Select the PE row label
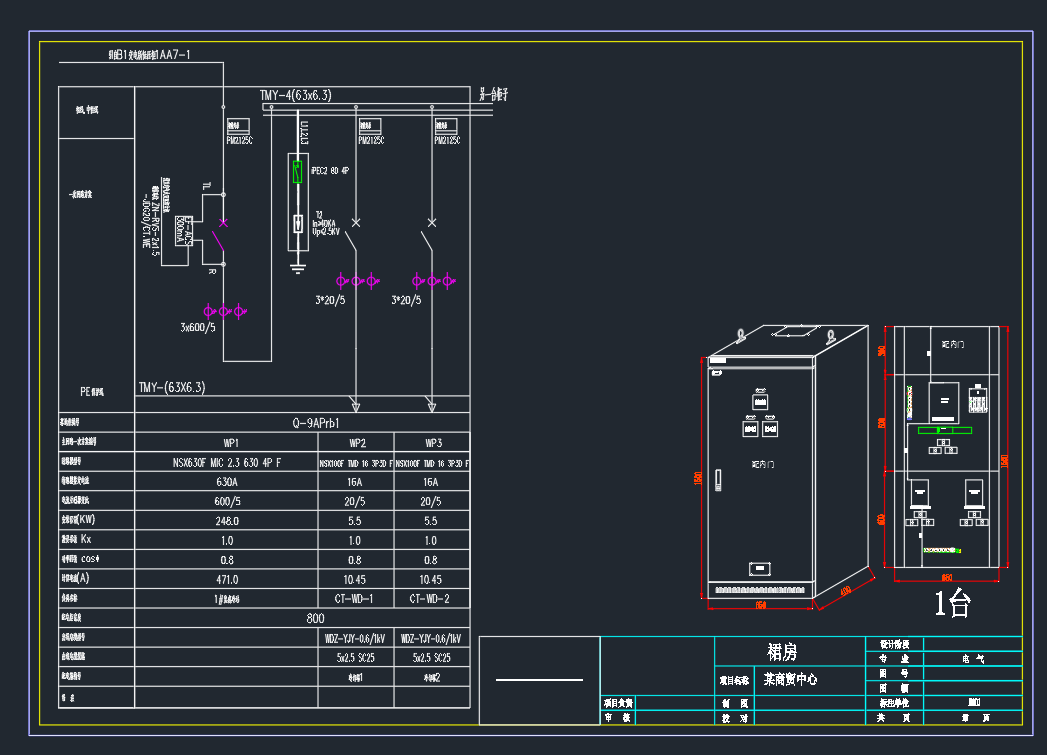 pyautogui.click(x=91, y=392)
